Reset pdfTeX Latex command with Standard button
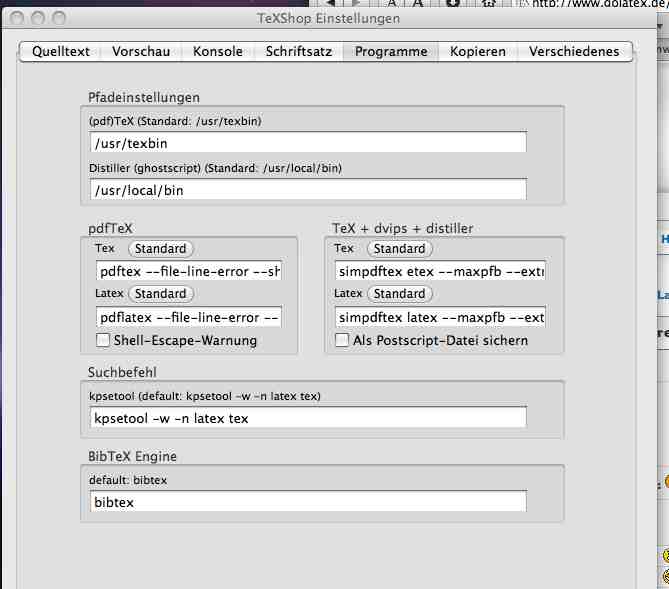669x589 pixels. point(160,294)
